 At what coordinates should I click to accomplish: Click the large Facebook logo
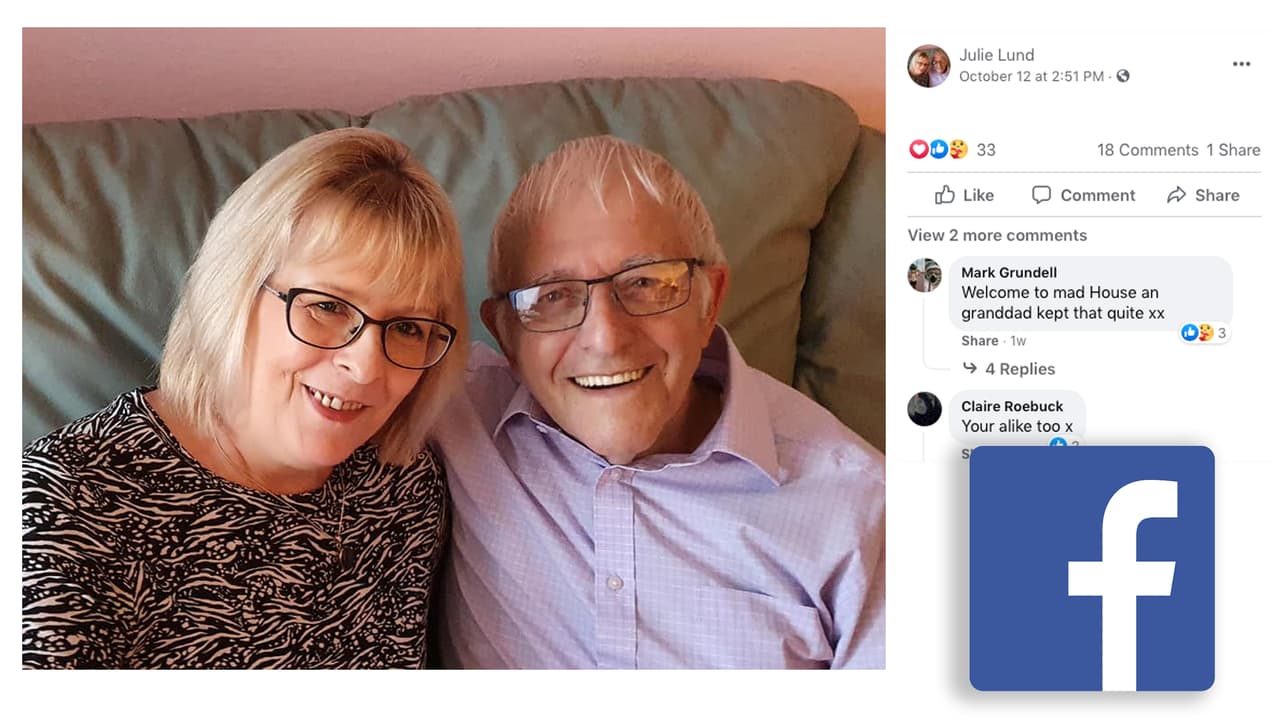click(x=1092, y=567)
